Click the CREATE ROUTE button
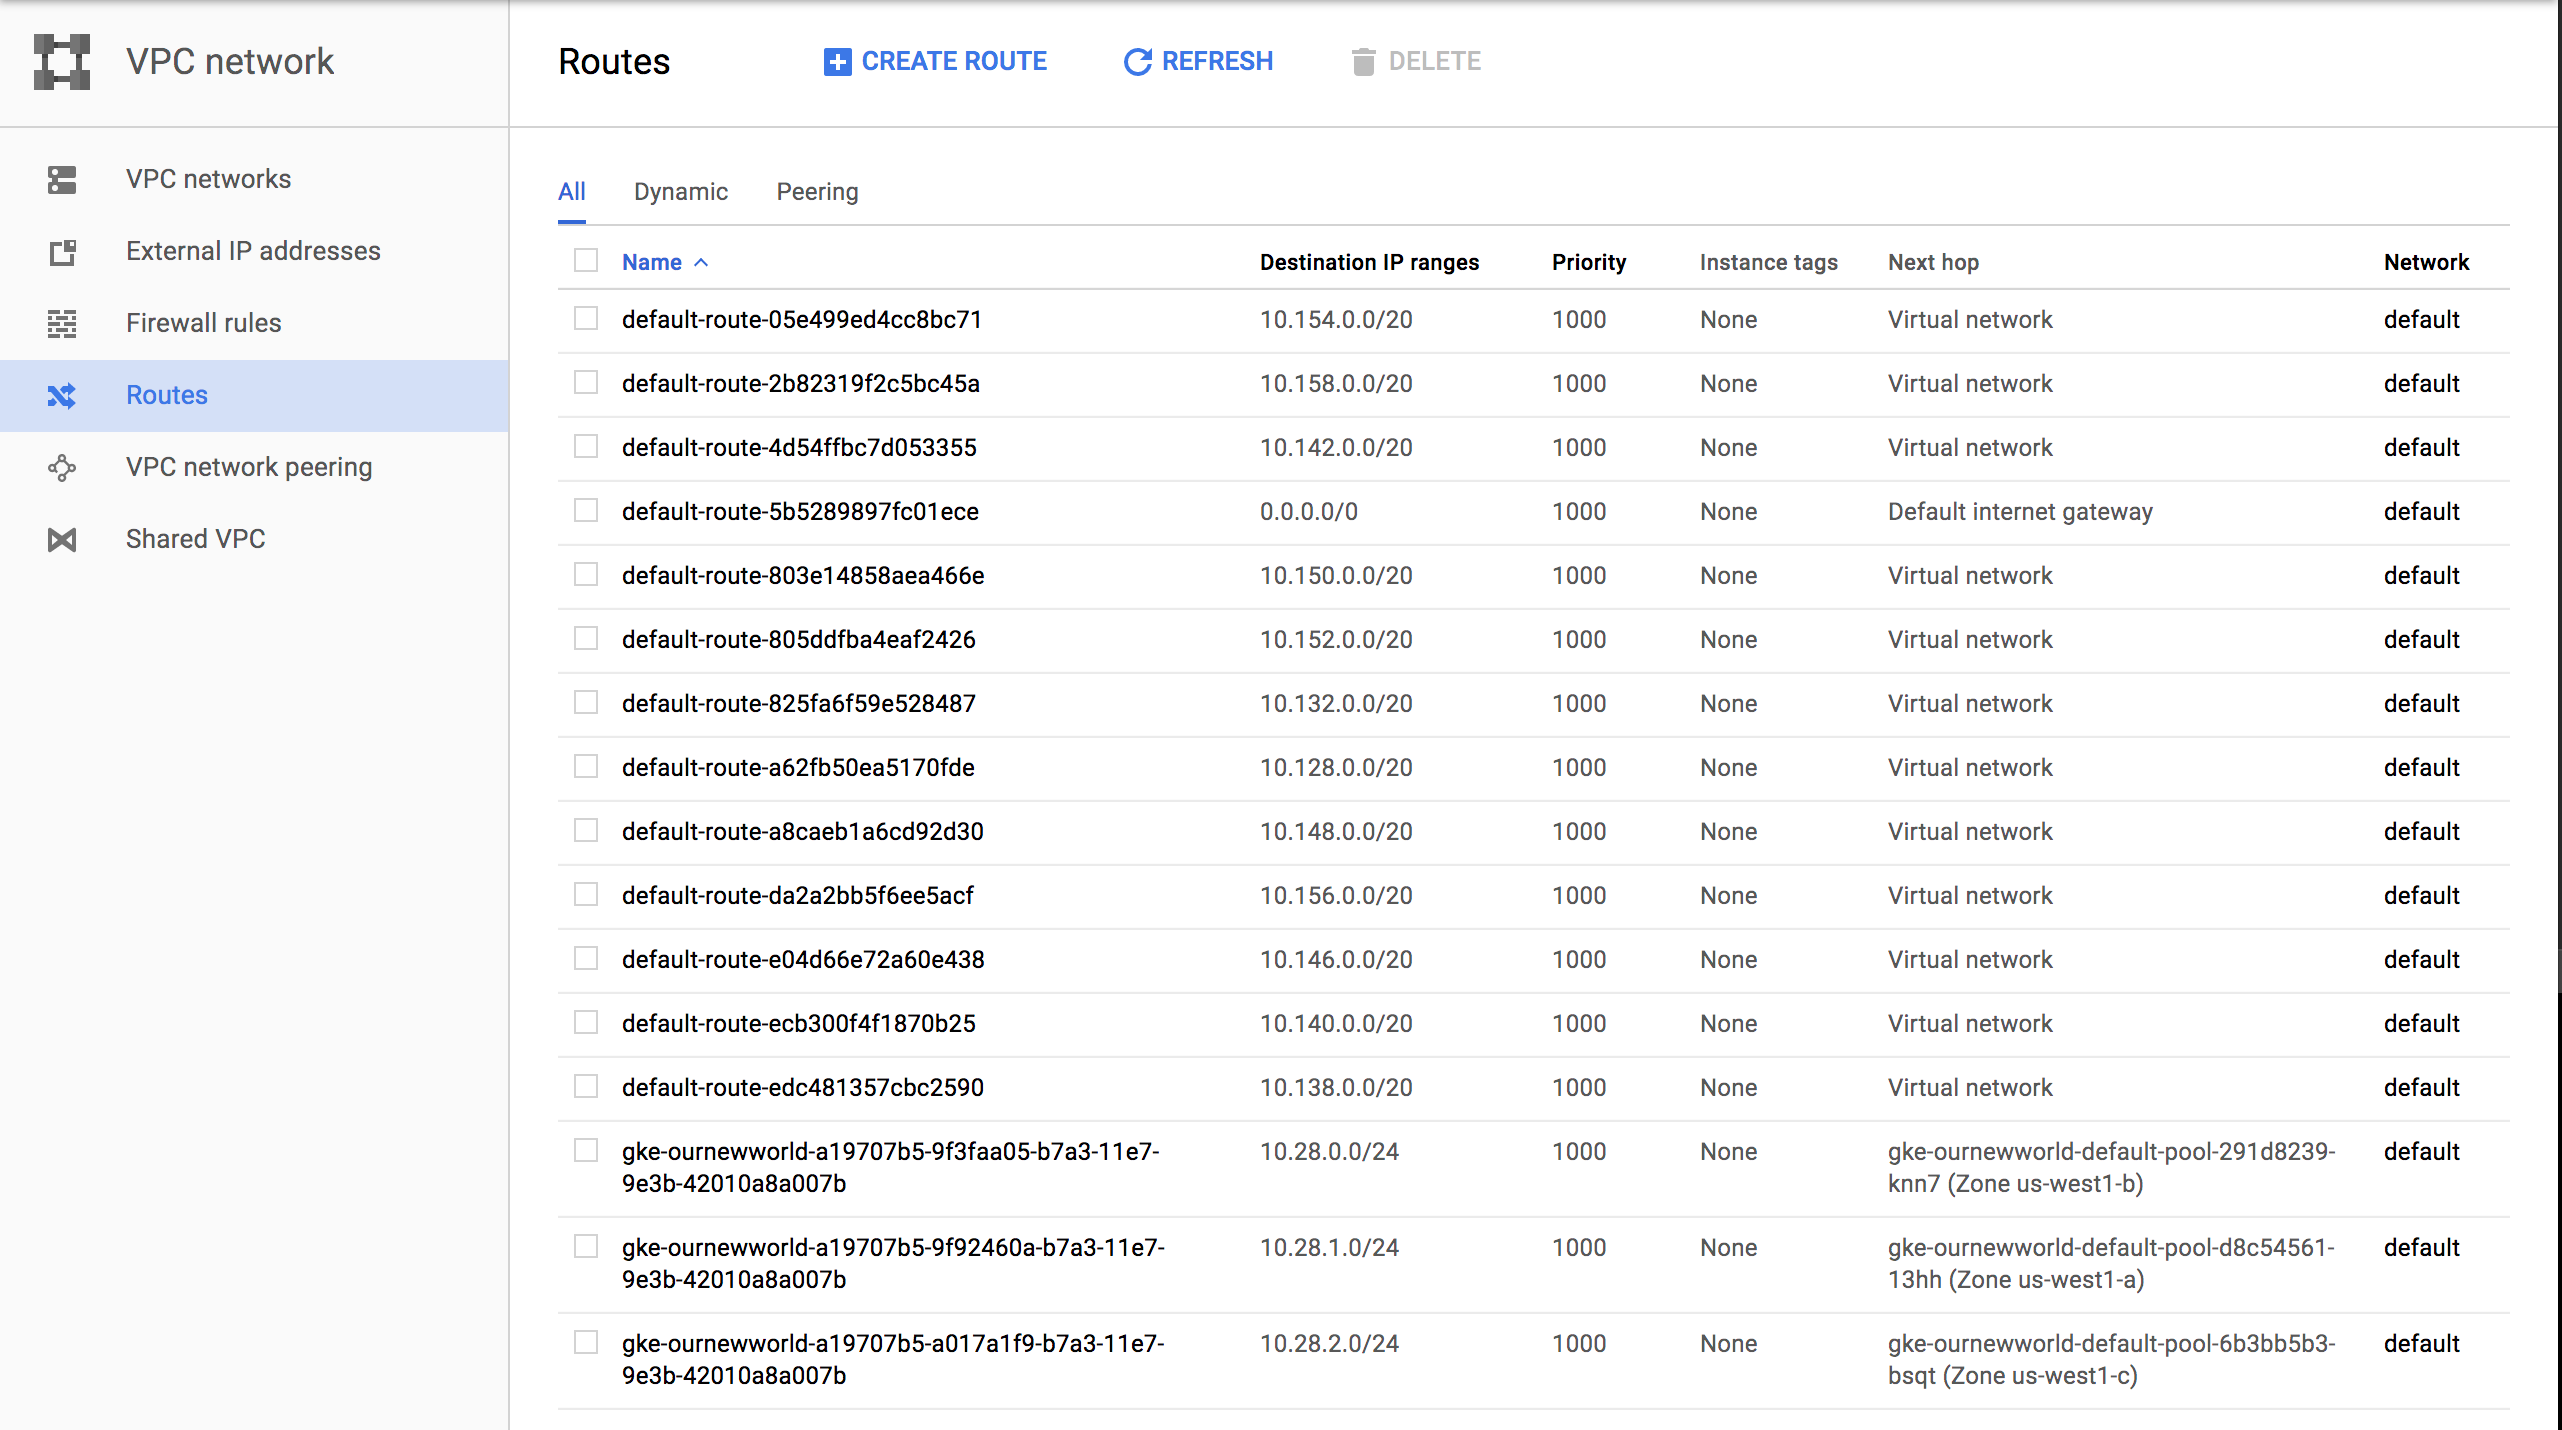Image resolution: width=2562 pixels, height=1430 pixels. pos(935,62)
